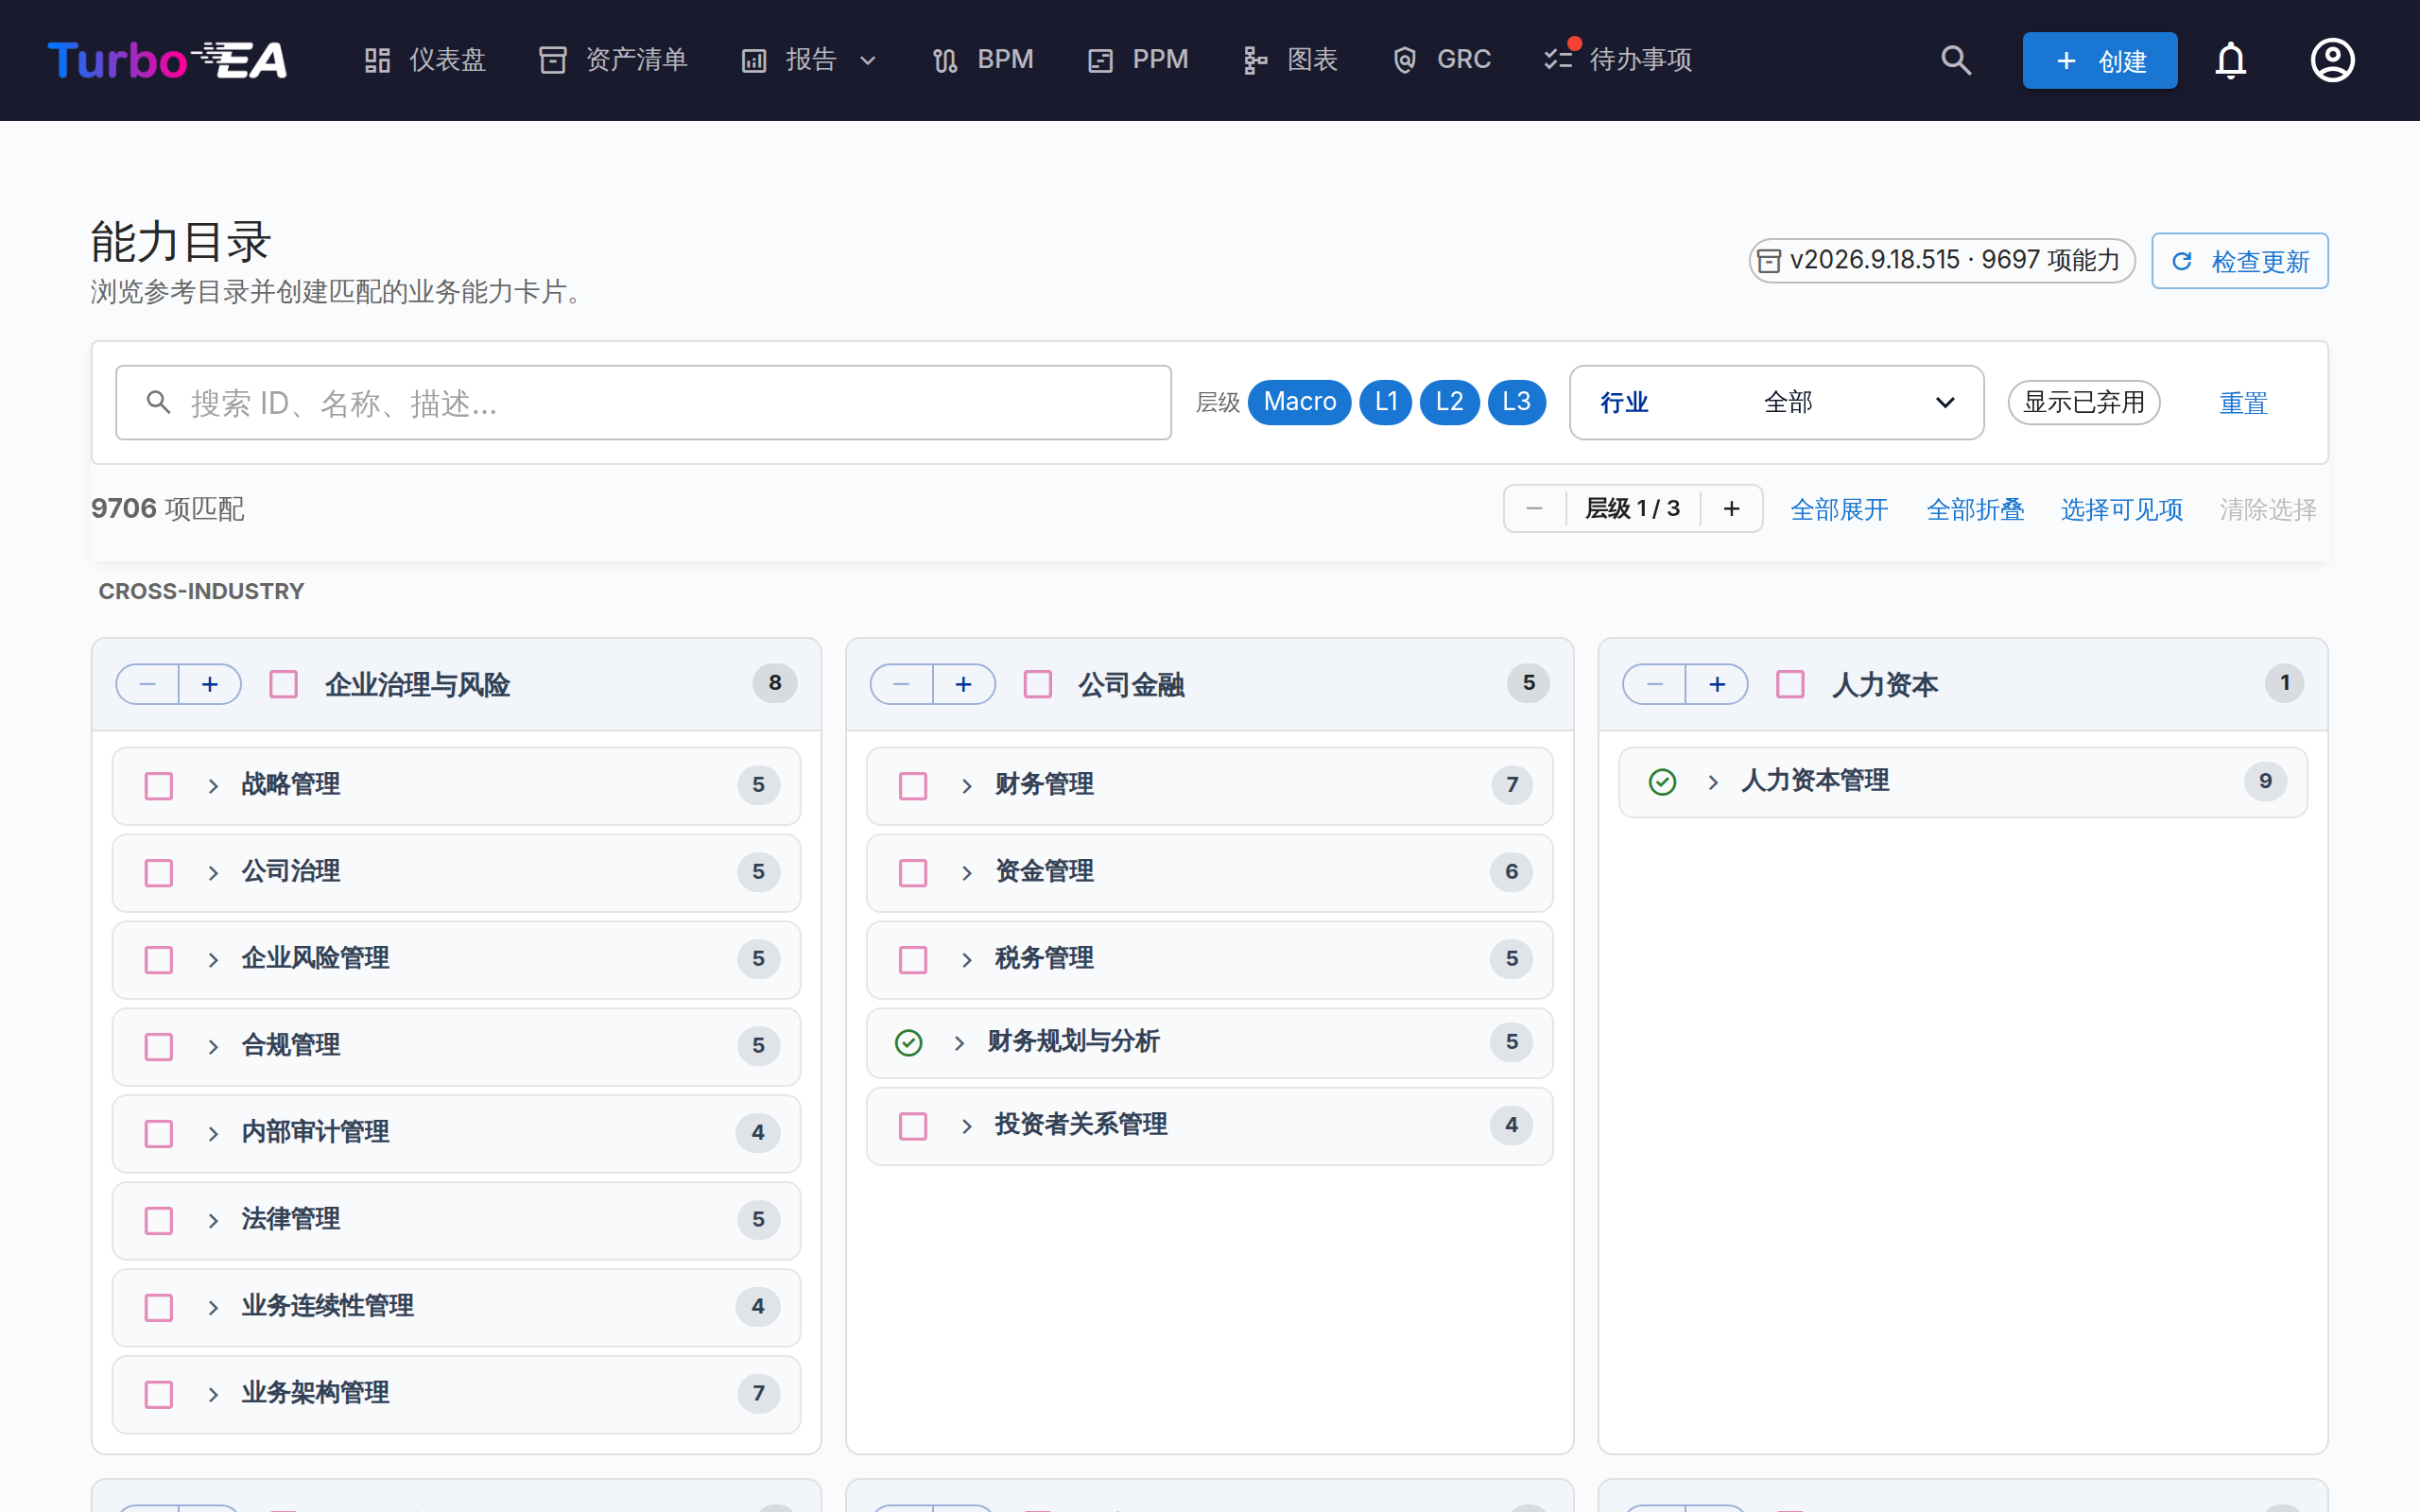Expand the 法律管理 row chevron
Screen dimensions: 2420x1512
[x=213, y=1221]
